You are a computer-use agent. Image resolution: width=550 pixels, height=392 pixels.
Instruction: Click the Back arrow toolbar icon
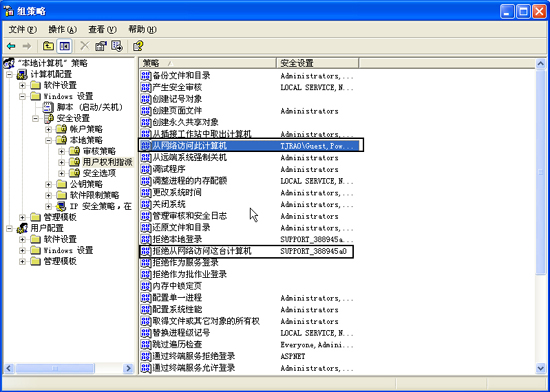(11, 46)
